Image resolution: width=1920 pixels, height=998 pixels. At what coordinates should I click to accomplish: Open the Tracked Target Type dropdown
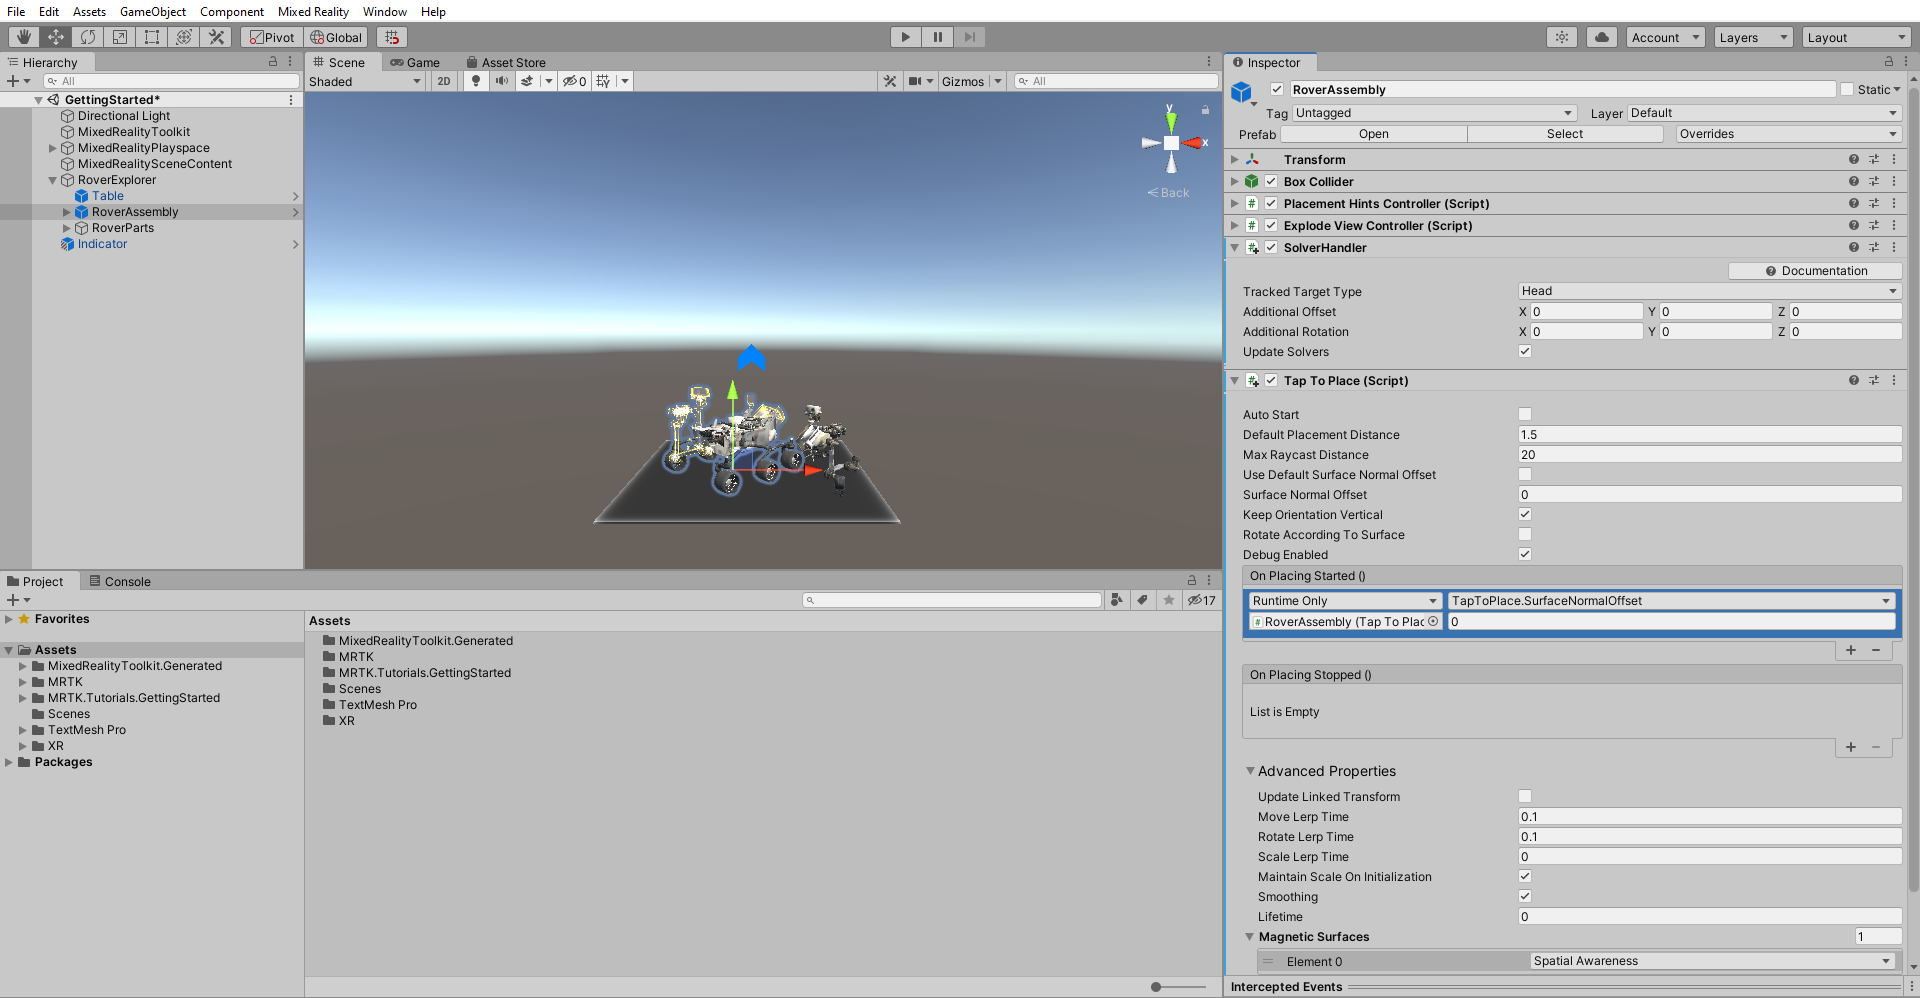click(1709, 291)
